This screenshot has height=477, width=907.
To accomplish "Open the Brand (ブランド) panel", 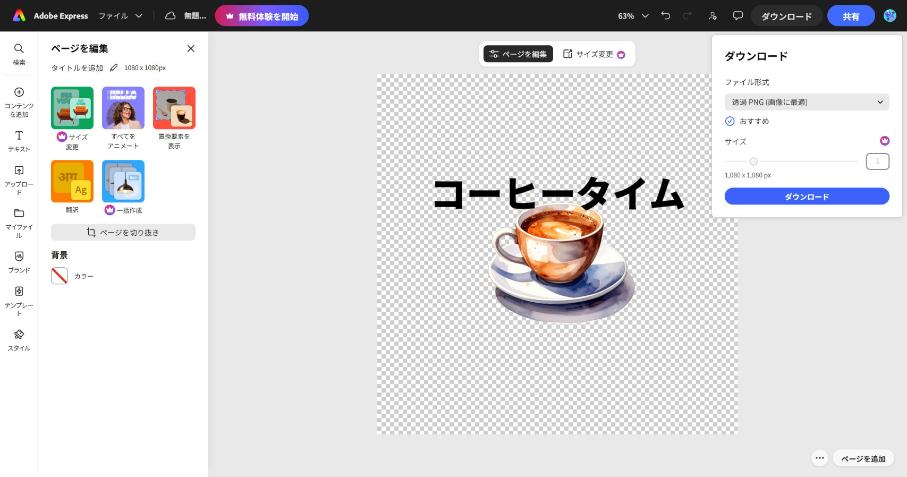I will pyautogui.click(x=19, y=262).
